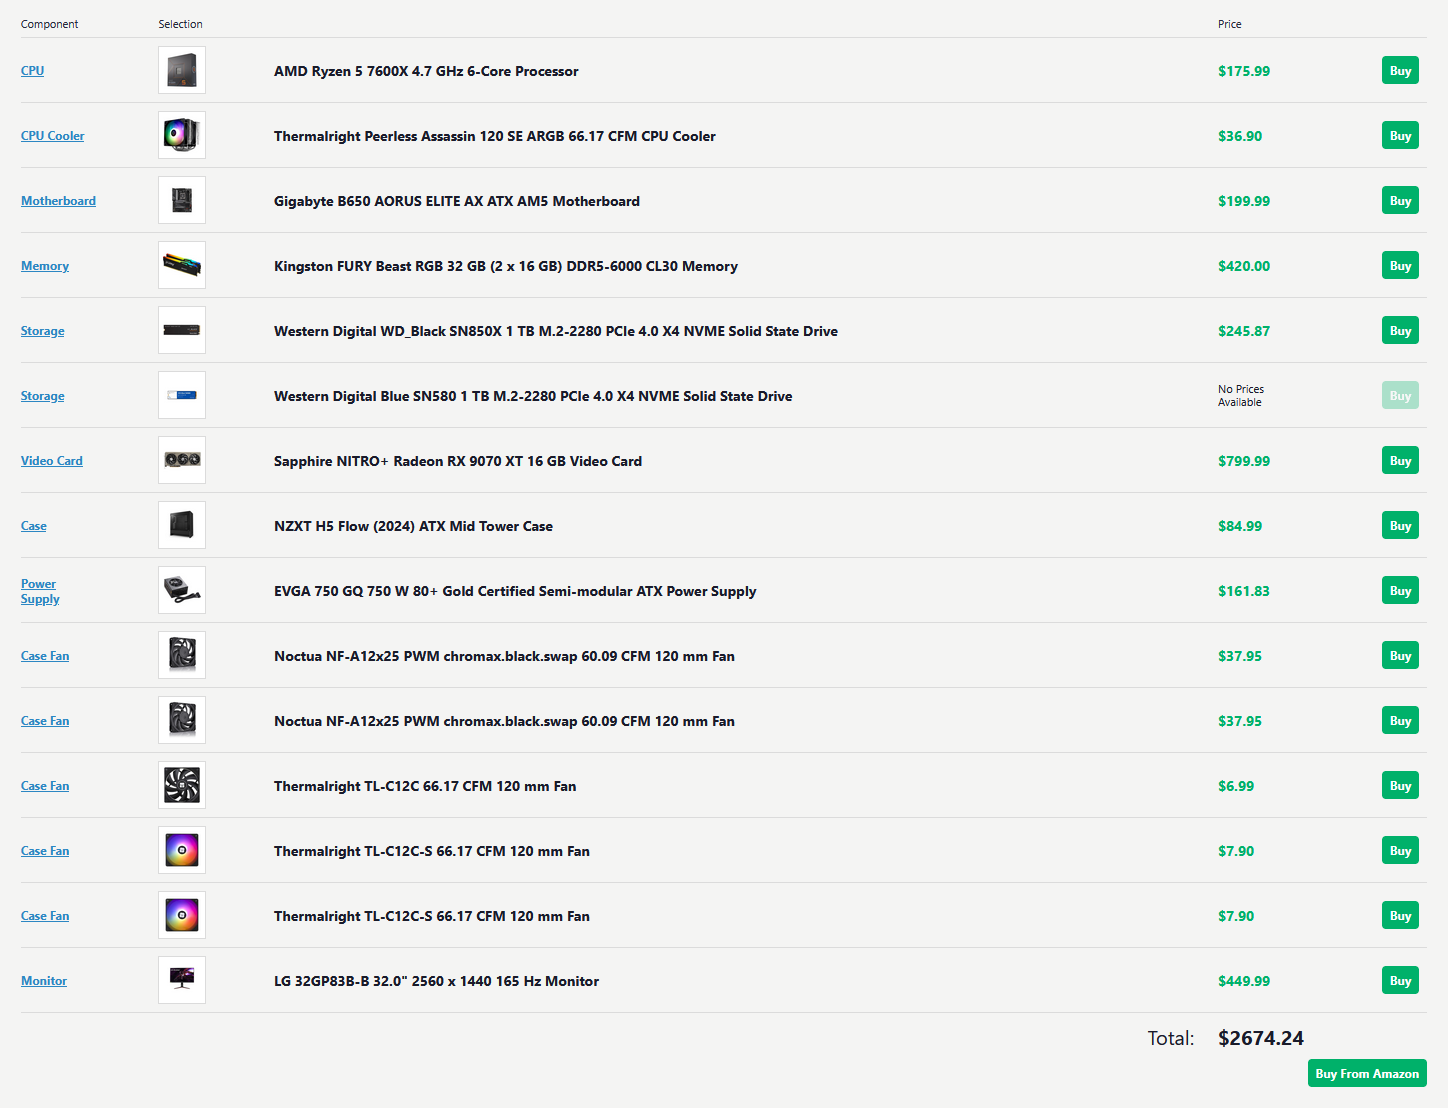1448x1108 pixels.
Task: Click the LG 32GP83B-B 32.0" monitor name
Action: [x=437, y=981]
